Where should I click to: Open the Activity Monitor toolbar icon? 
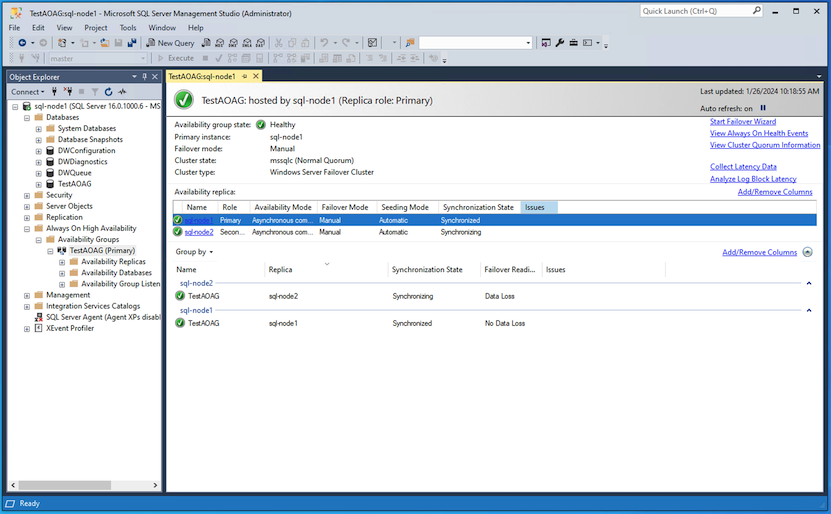[x=373, y=43]
